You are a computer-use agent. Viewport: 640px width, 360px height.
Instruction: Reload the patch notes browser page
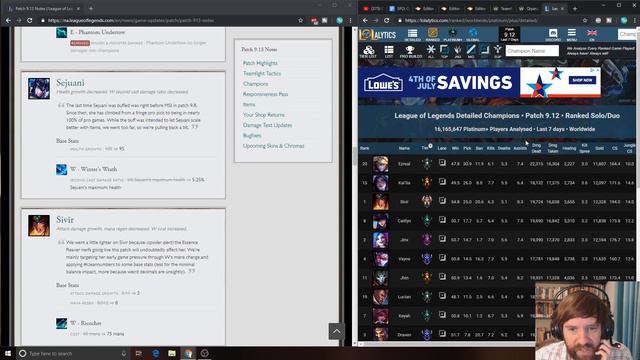click(29, 20)
